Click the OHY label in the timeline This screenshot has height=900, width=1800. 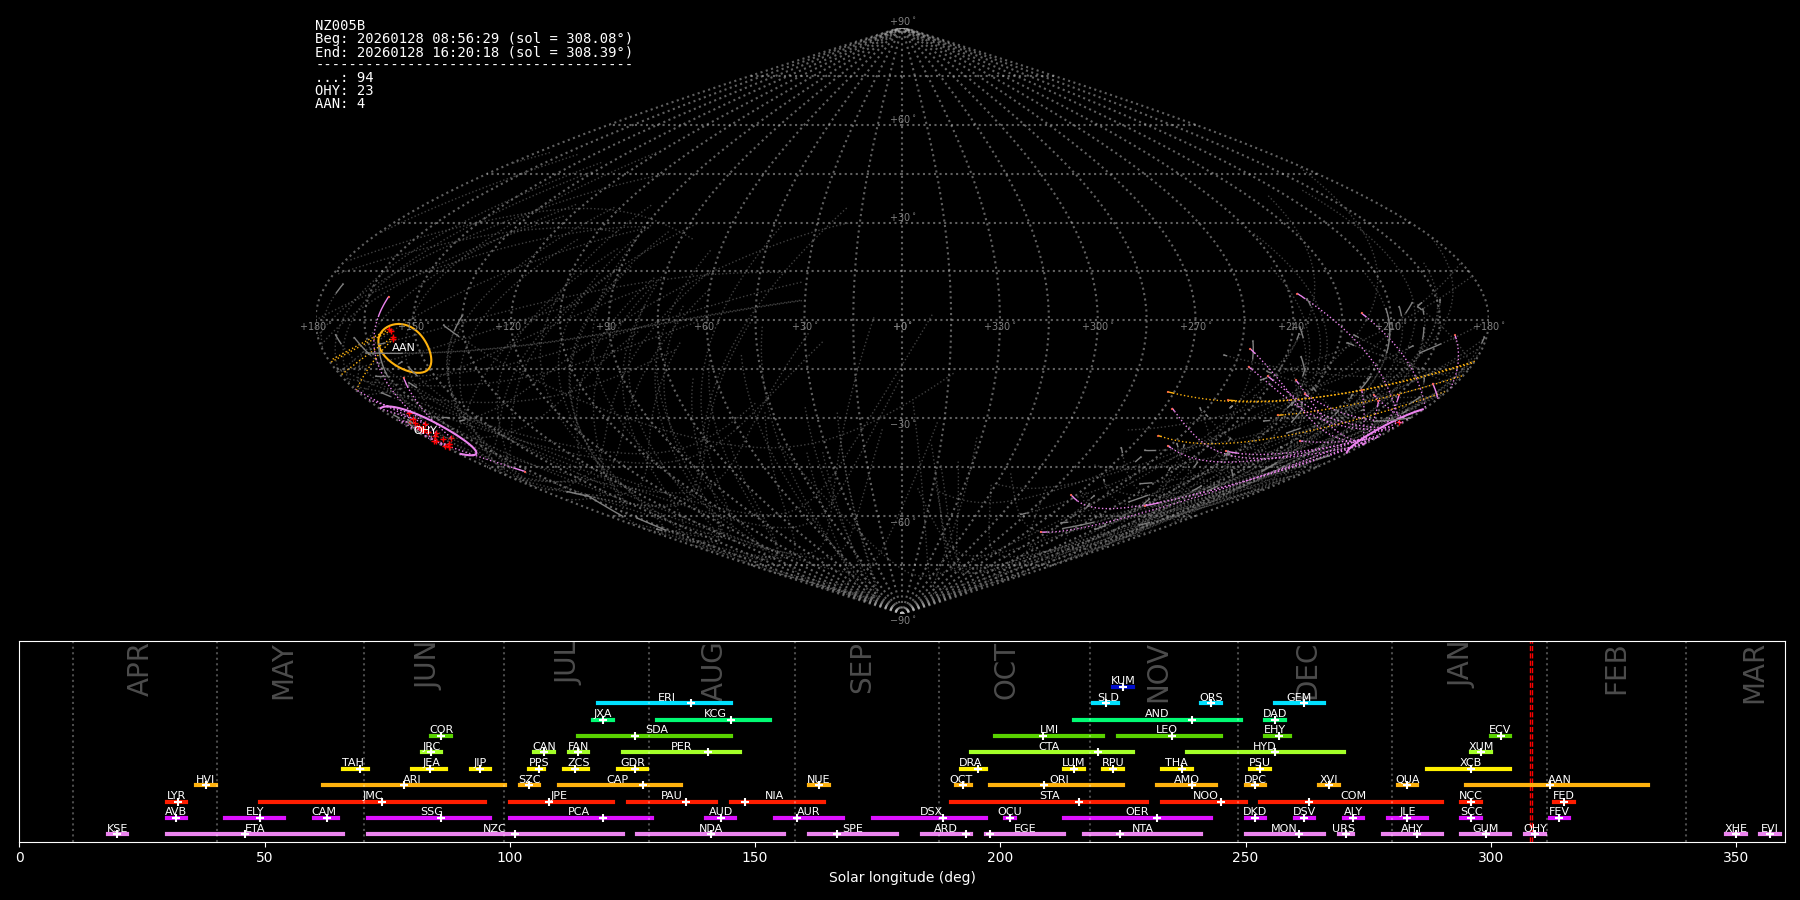click(x=1535, y=829)
